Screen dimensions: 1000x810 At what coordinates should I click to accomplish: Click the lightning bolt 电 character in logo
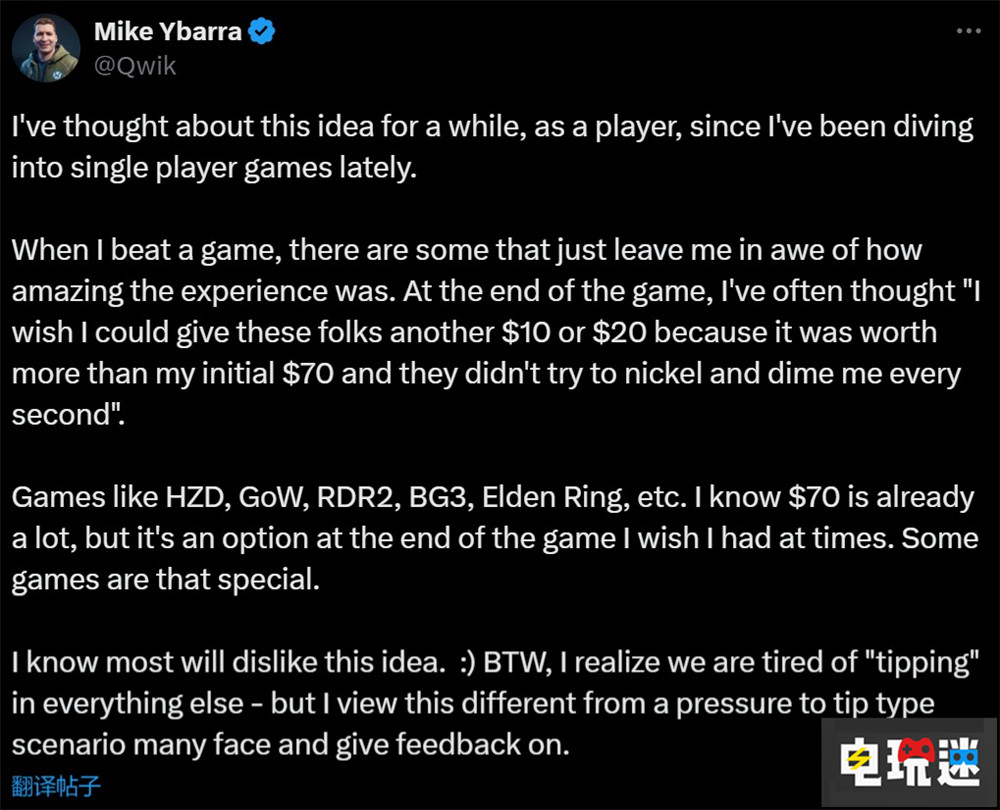point(862,761)
